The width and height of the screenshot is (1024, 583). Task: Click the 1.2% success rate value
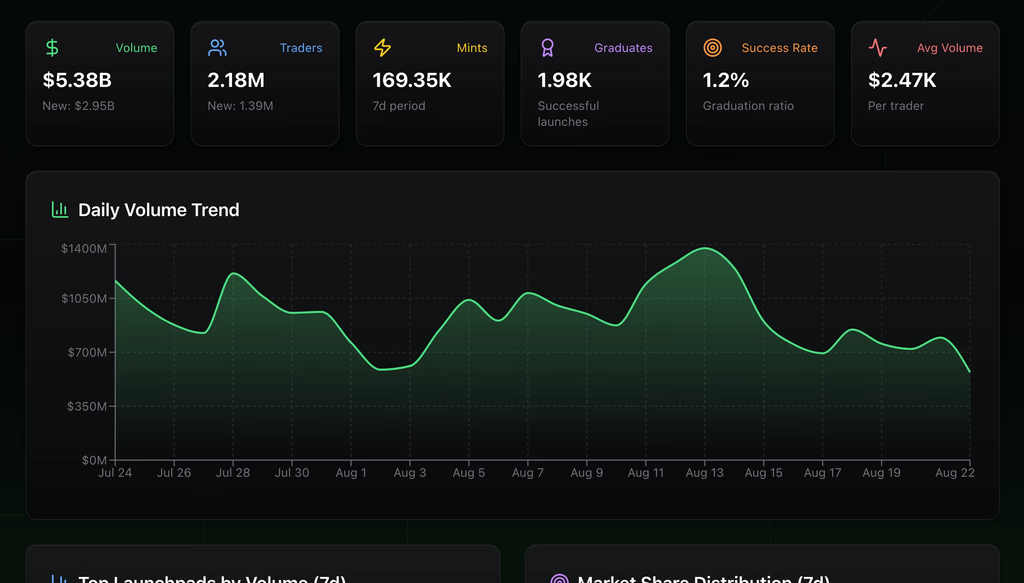(726, 80)
